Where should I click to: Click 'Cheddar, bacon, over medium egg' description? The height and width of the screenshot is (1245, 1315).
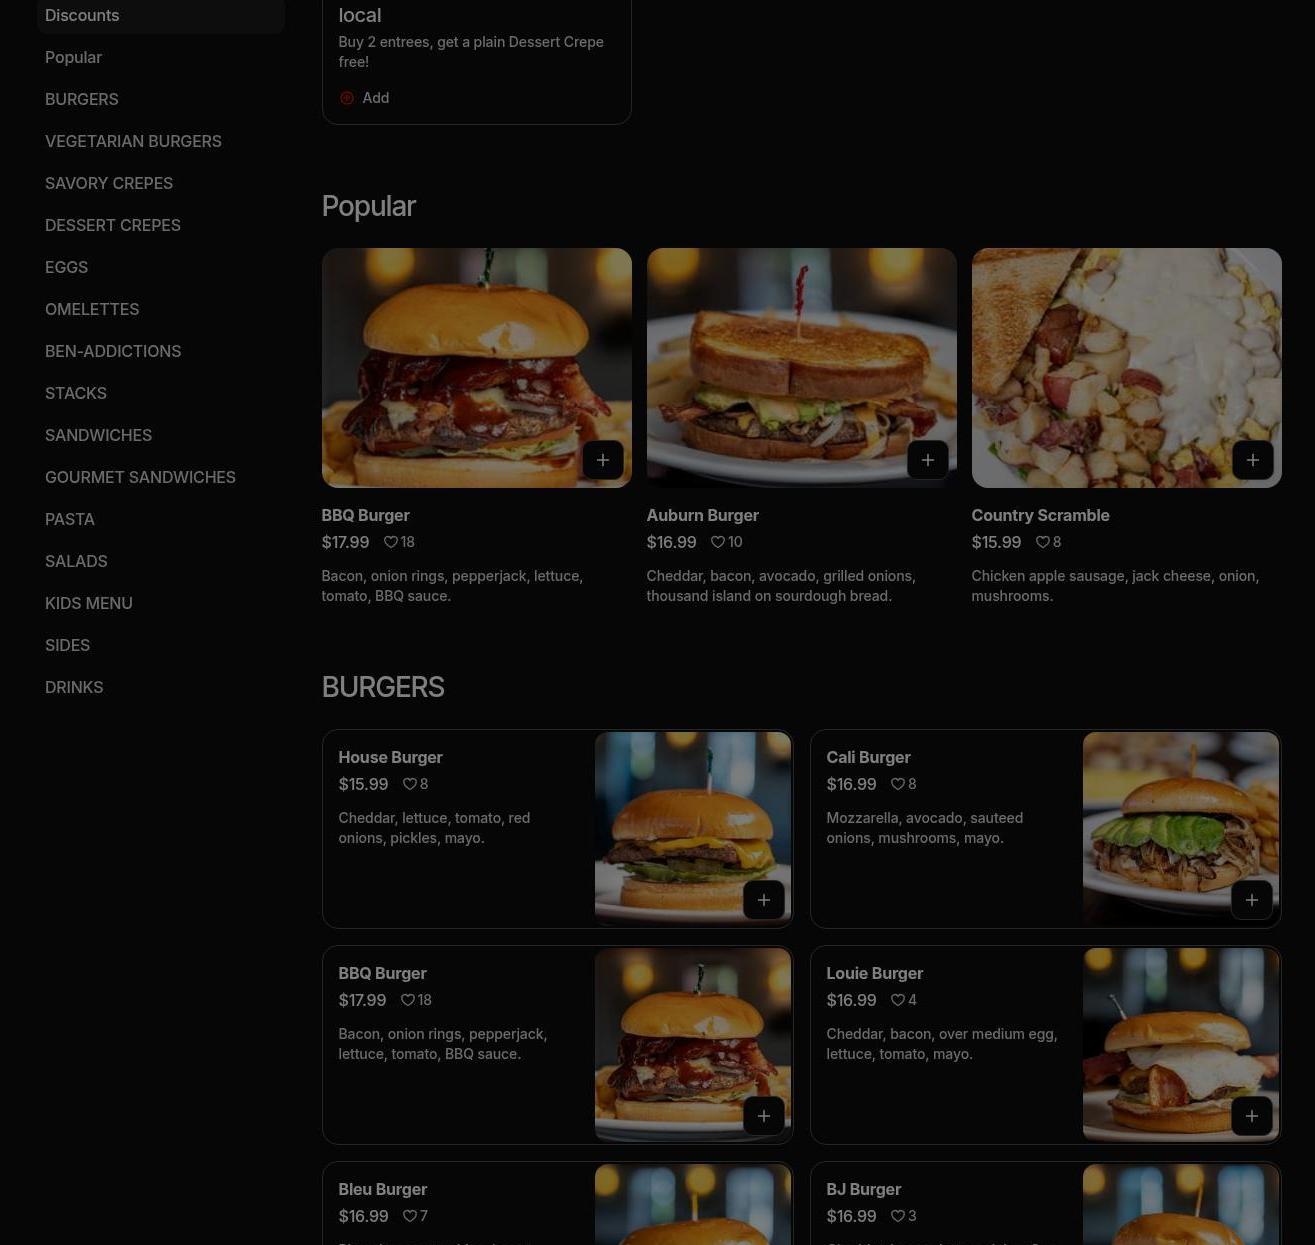(x=941, y=1044)
